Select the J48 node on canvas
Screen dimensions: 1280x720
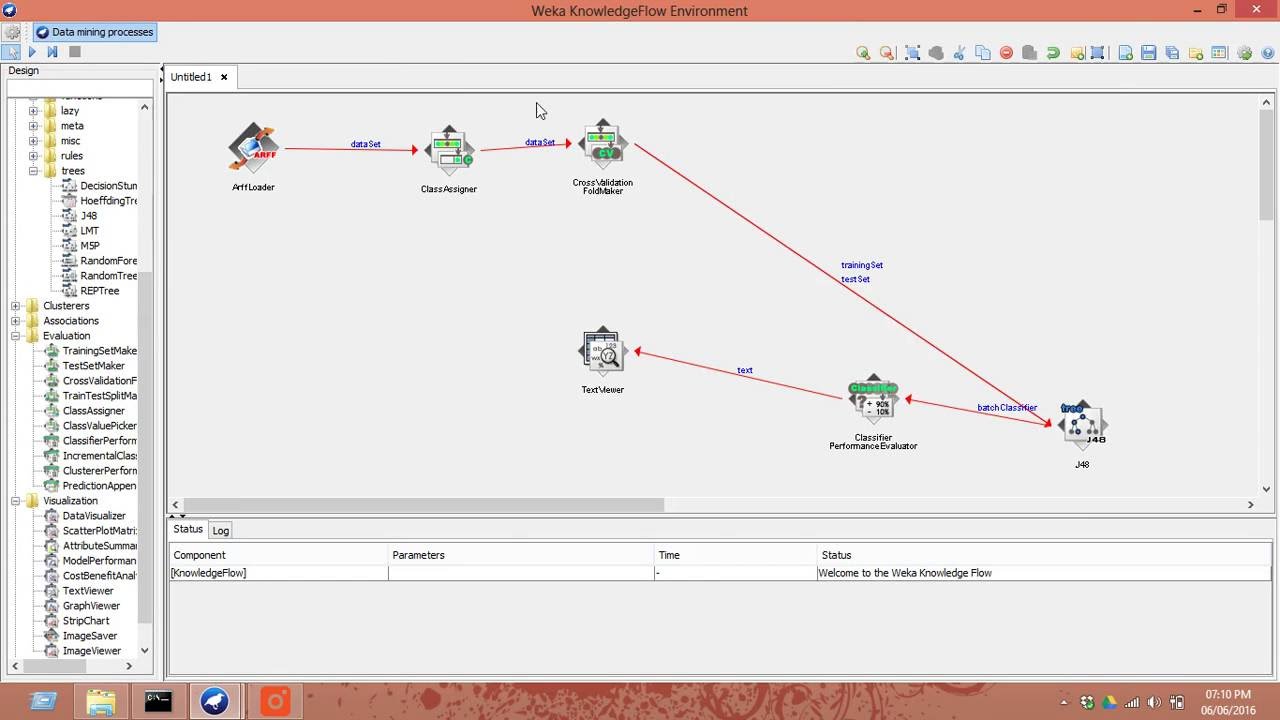tap(1082, 427)
